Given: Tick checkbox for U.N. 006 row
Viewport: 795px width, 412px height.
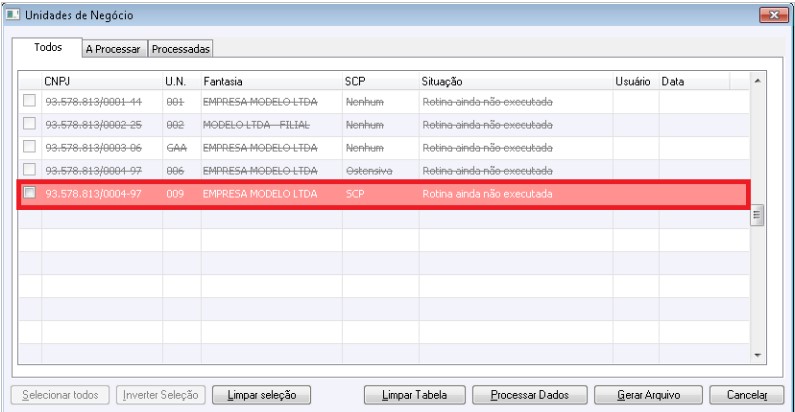Looking at the screenshot, I should click(x=29, y=169).
